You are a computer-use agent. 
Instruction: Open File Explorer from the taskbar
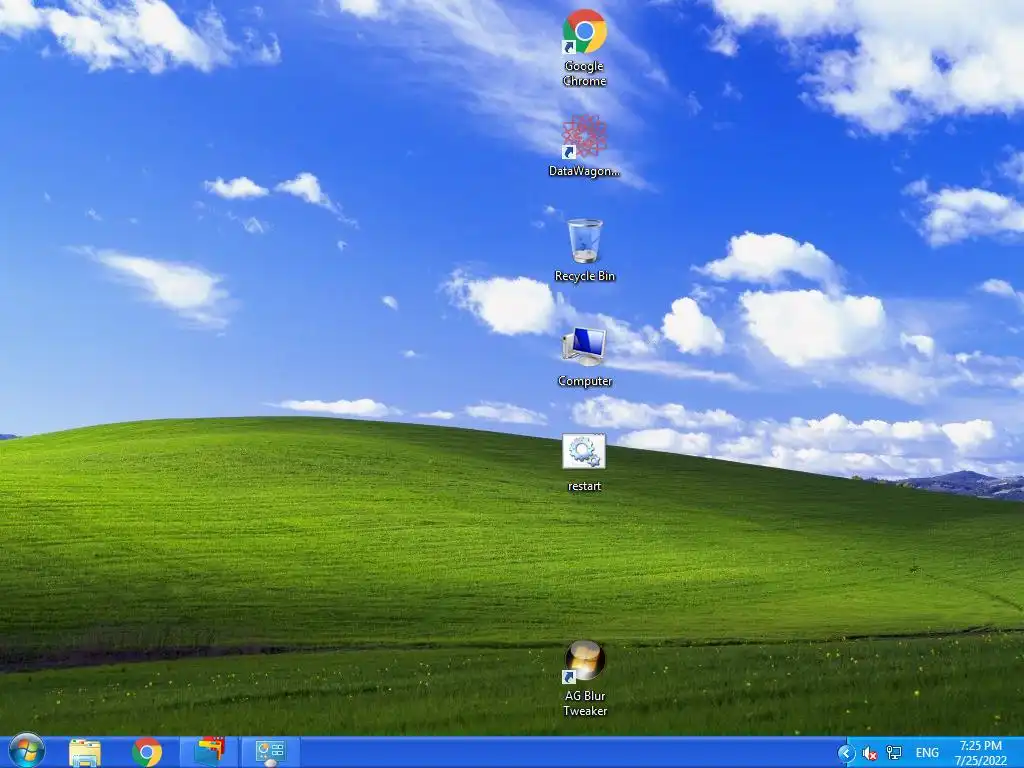pos(85,753)
